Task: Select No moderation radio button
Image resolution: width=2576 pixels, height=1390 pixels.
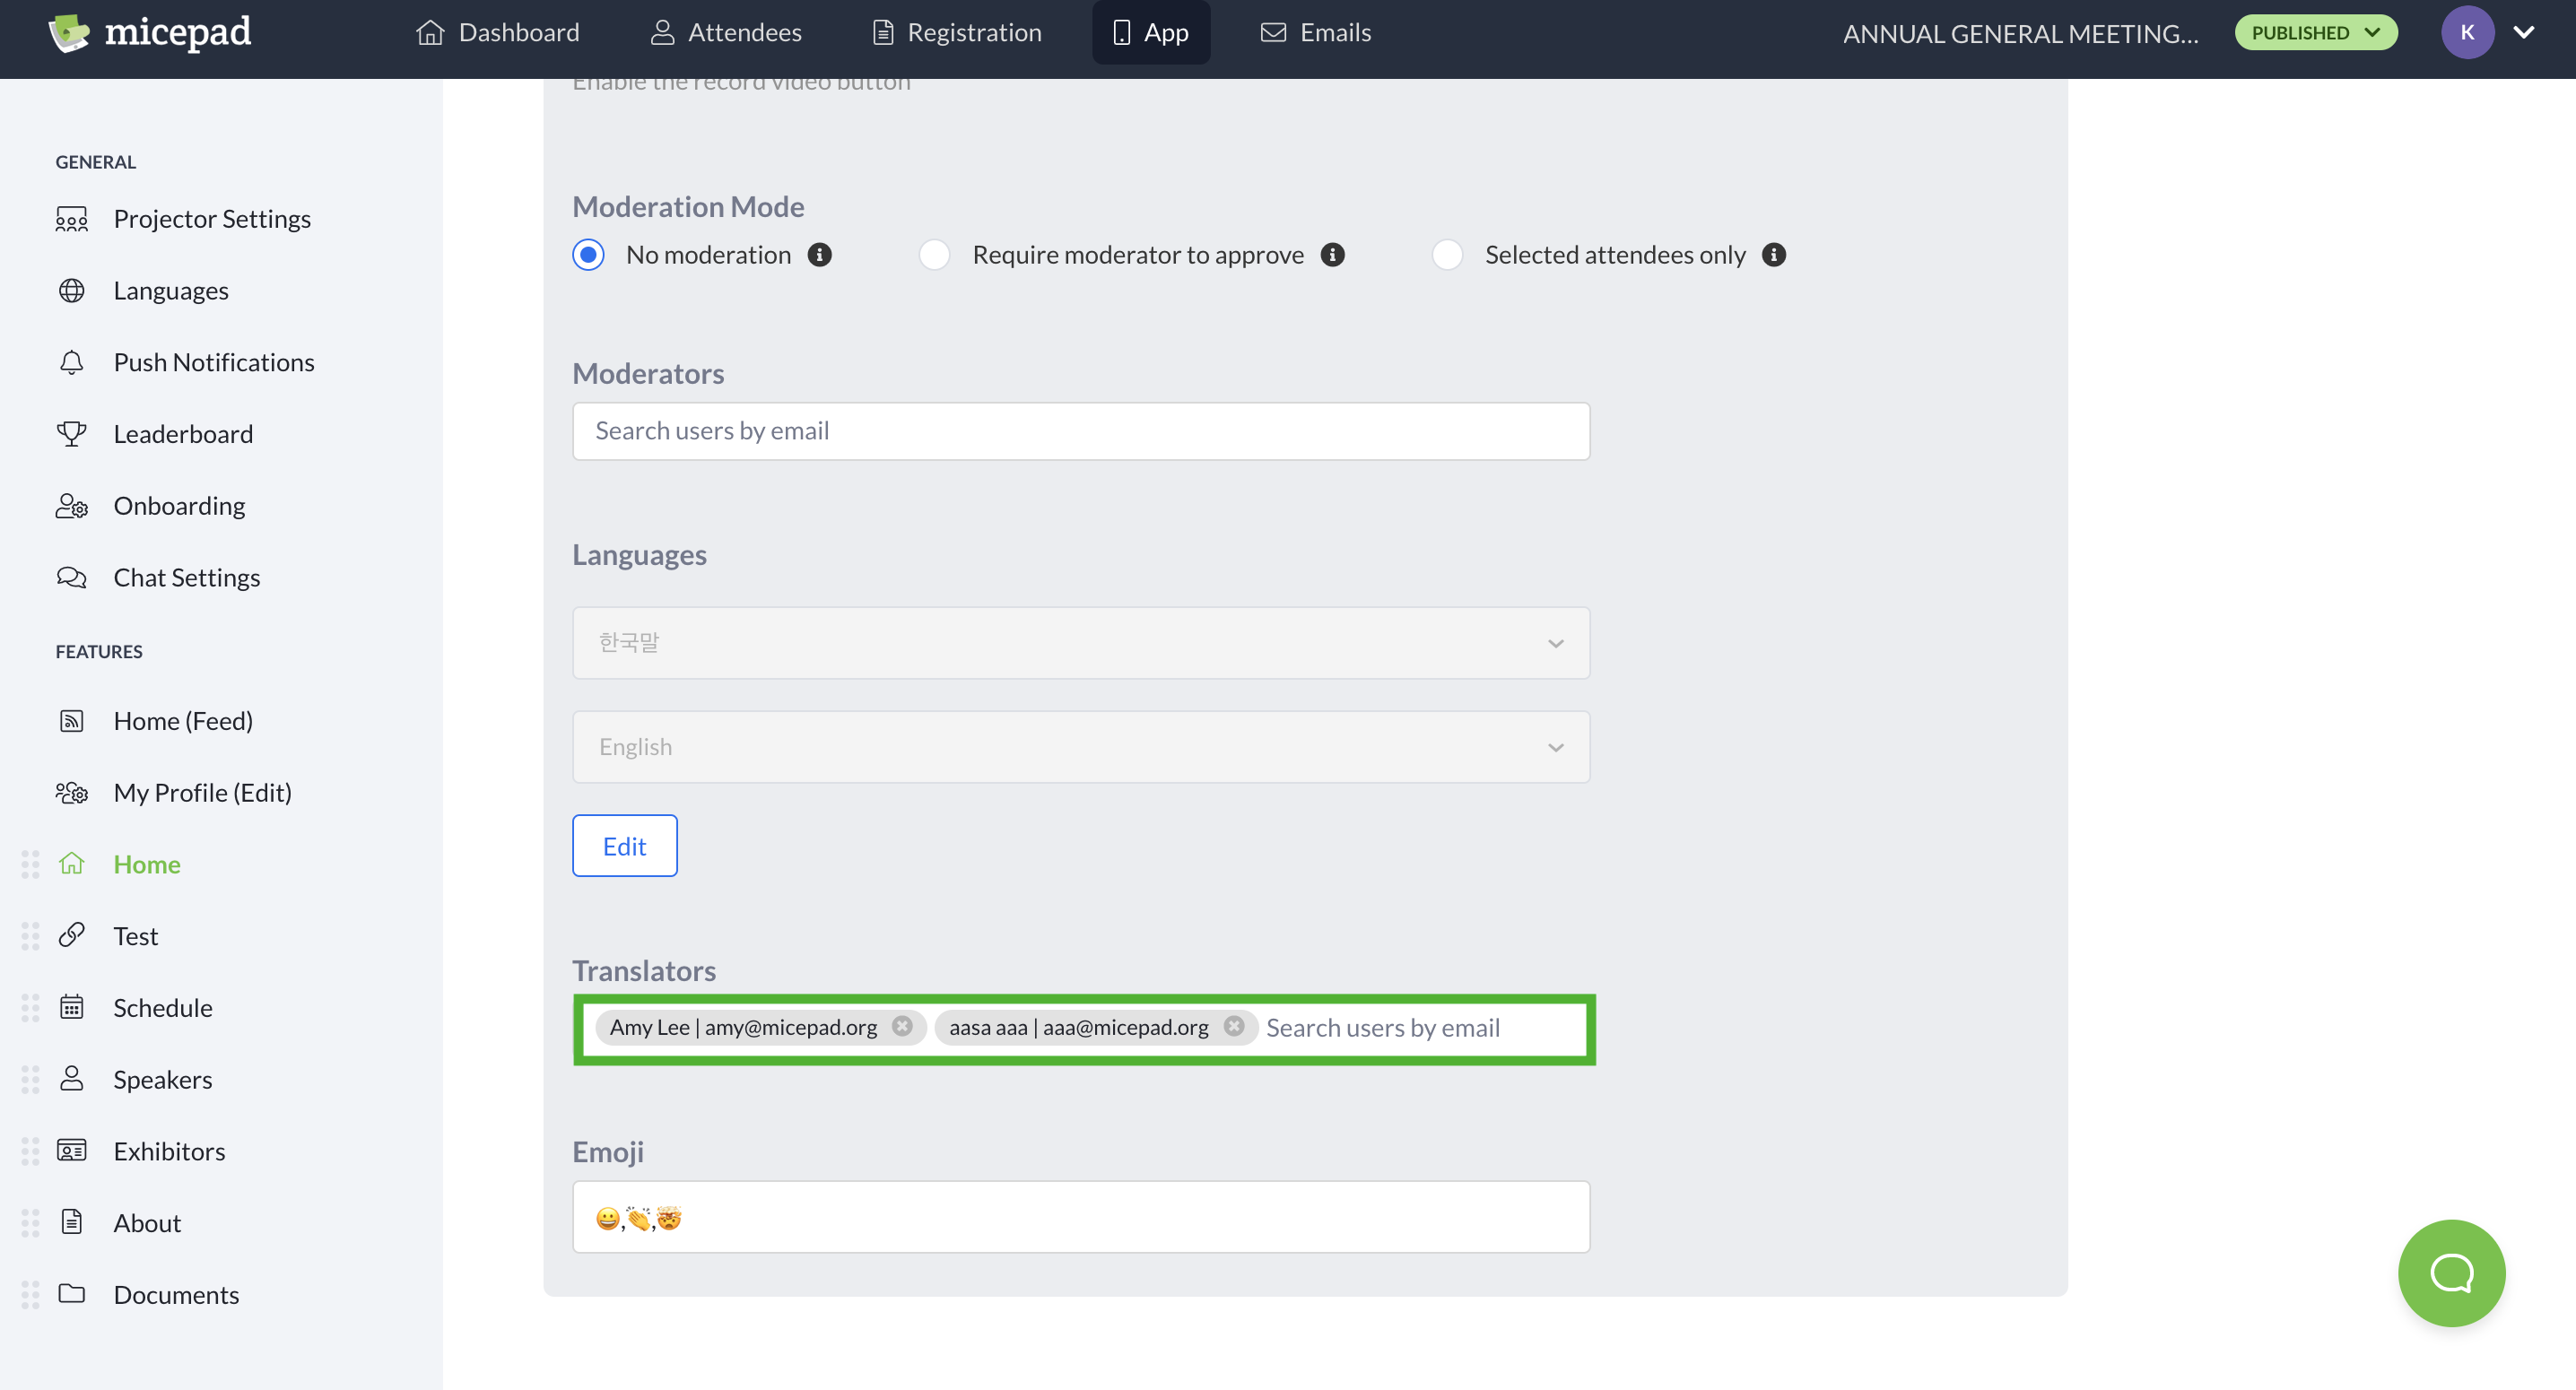Action: click(588, 255)
